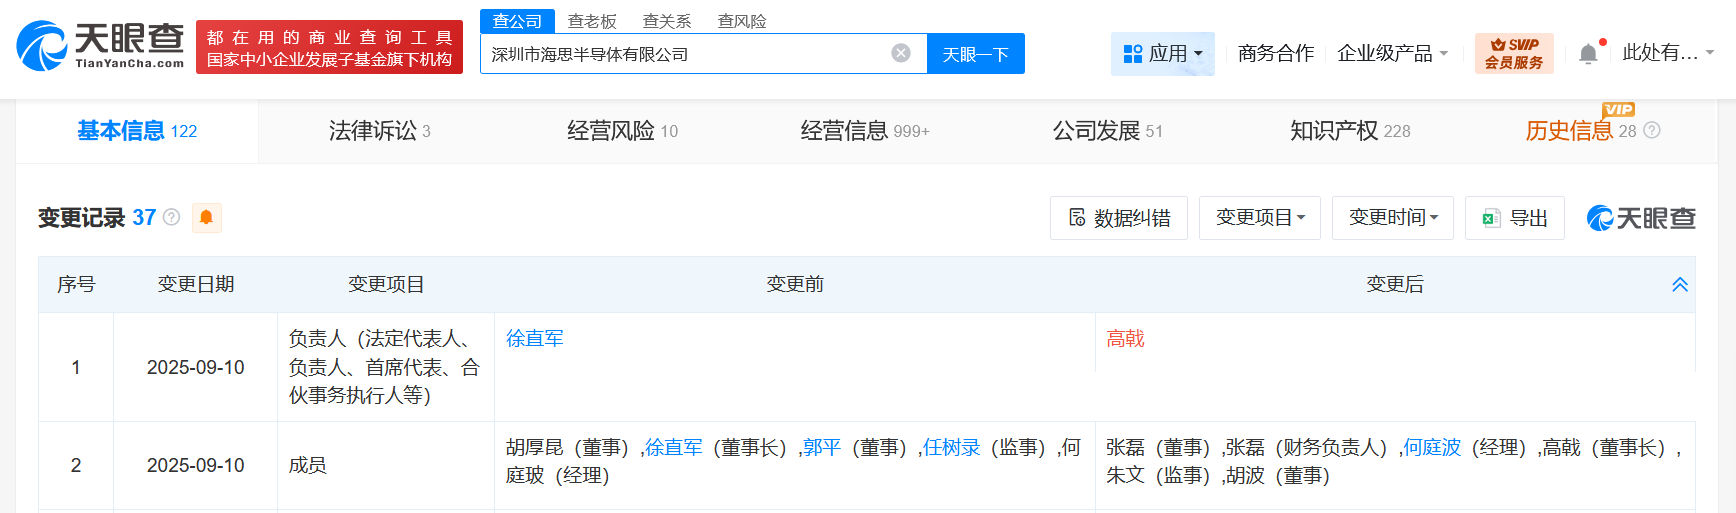1736x513 pixels.
Task: Select the 查关系 search tab
Action: point(667,21)
